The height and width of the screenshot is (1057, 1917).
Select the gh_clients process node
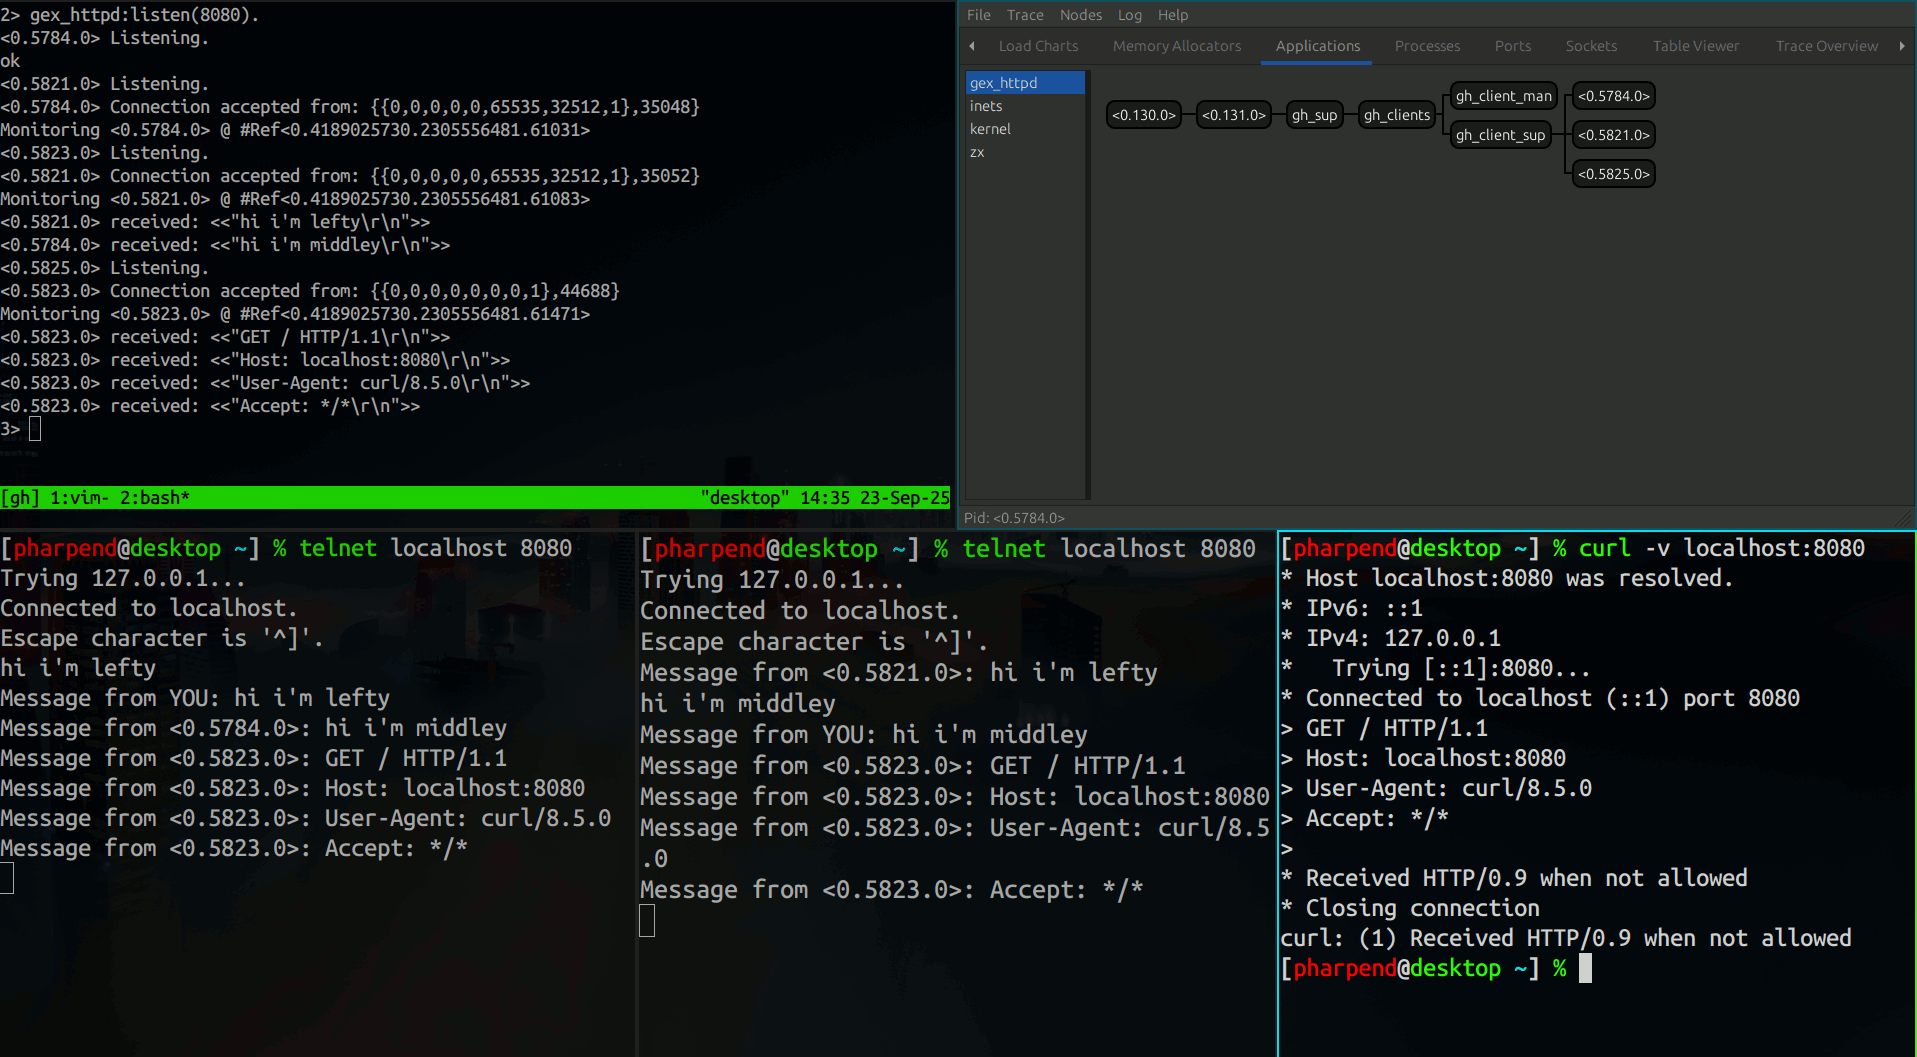coord(1396,114)
